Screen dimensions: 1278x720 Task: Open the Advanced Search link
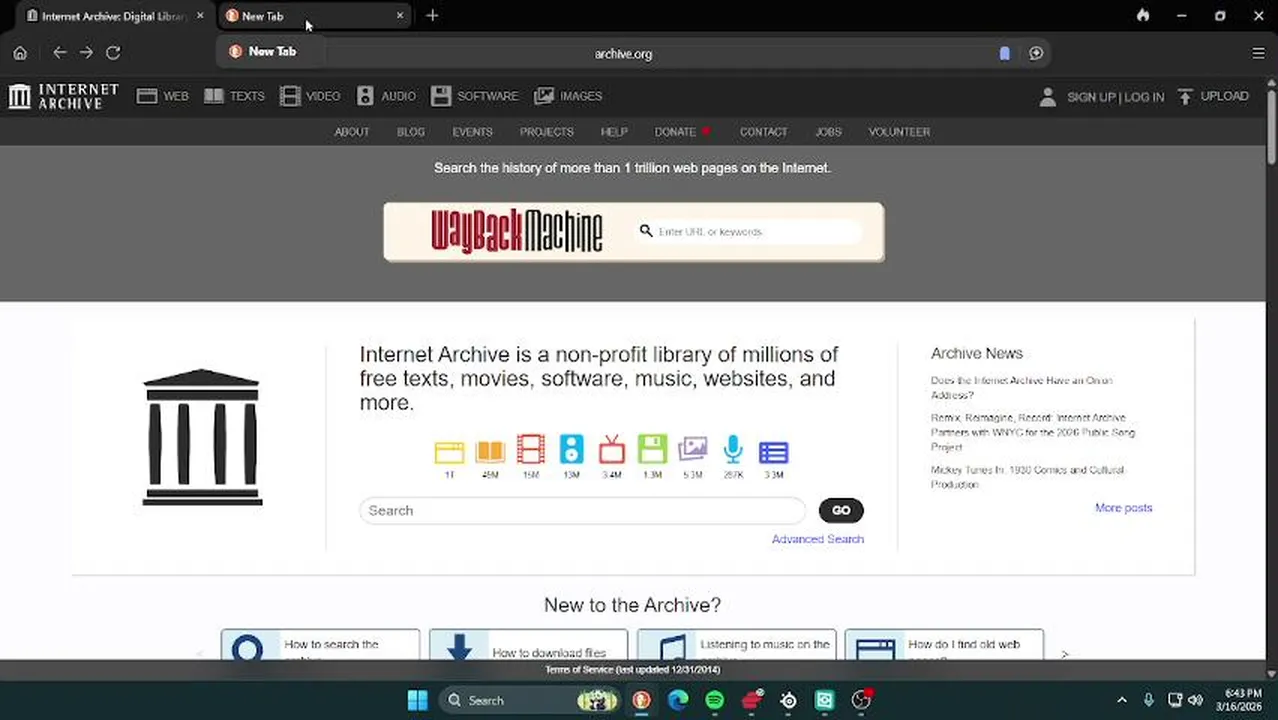[818, 539]
